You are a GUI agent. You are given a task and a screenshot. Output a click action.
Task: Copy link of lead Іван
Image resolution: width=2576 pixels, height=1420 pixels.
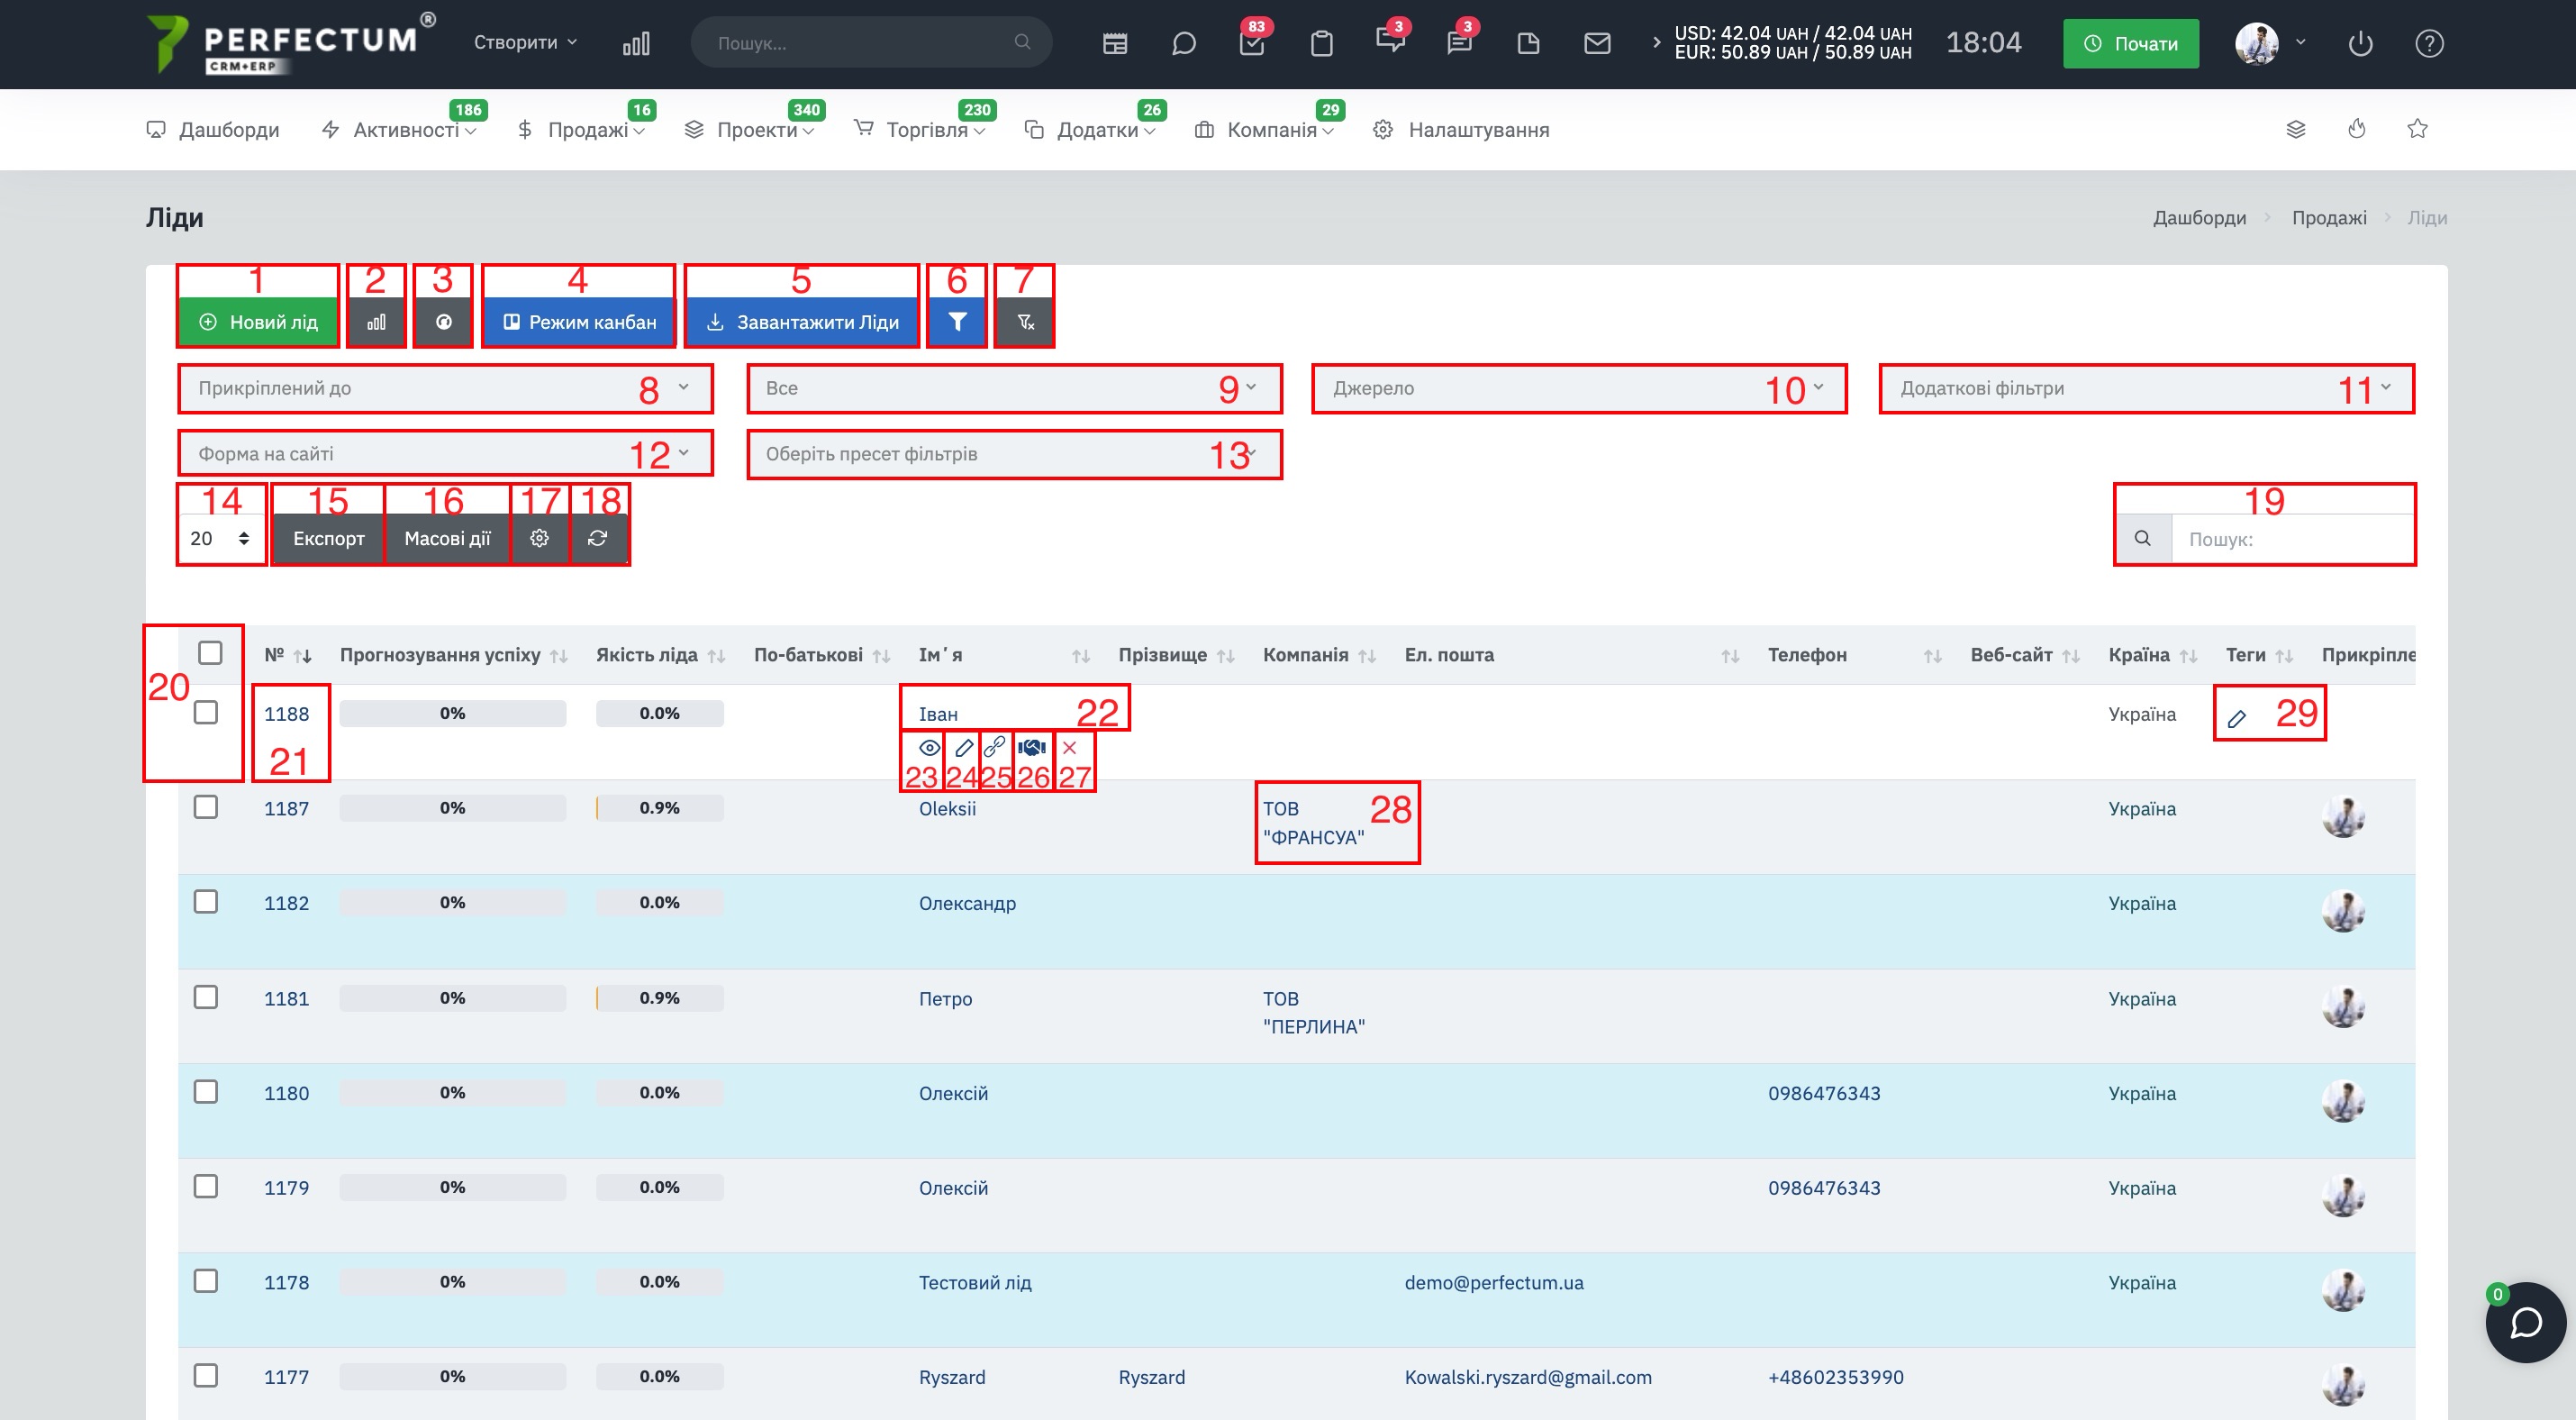point(995,746)
